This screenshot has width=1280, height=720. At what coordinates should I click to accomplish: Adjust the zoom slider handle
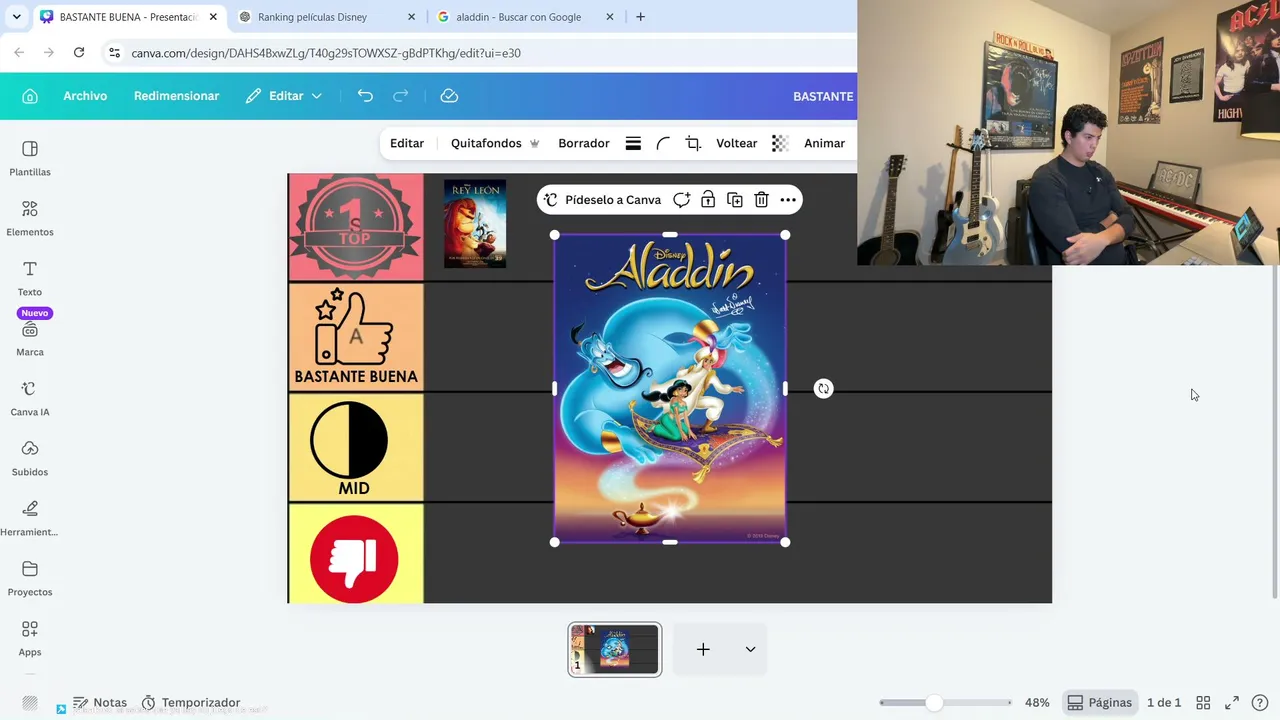point(934,703)
